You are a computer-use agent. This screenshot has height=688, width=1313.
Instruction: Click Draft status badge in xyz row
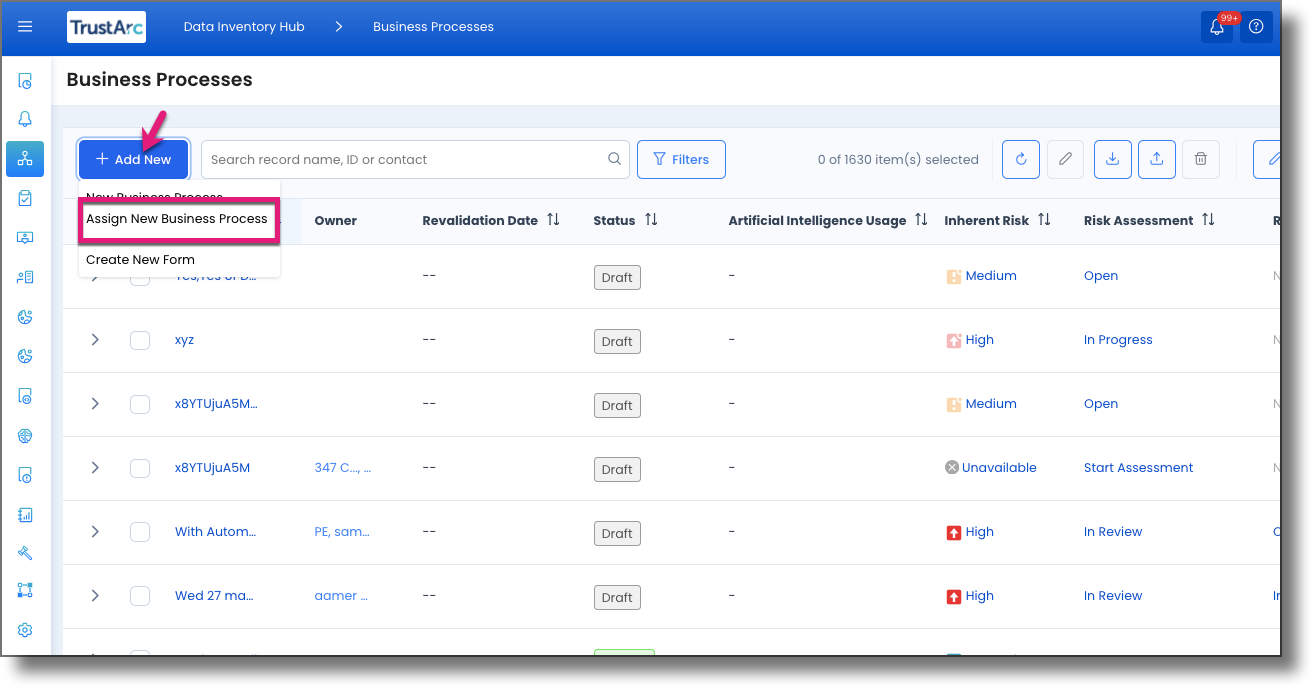click(x=617, y=341)
